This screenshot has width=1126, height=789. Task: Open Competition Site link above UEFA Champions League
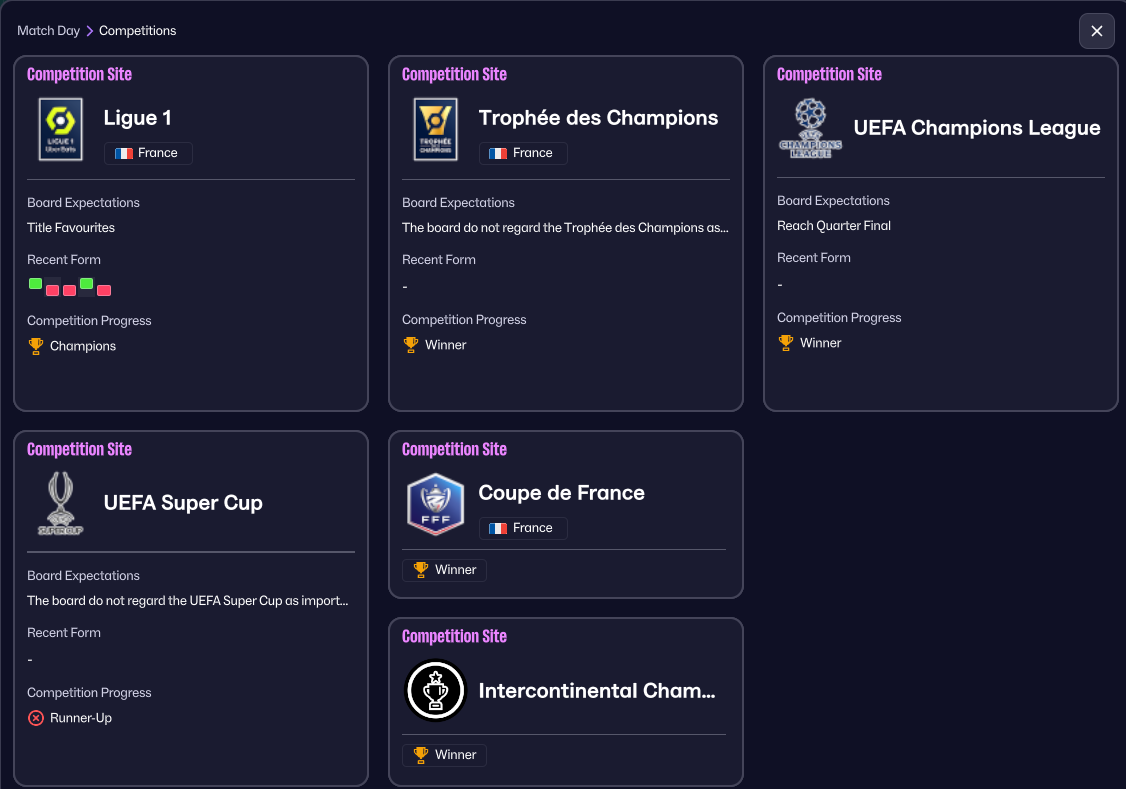829,75
